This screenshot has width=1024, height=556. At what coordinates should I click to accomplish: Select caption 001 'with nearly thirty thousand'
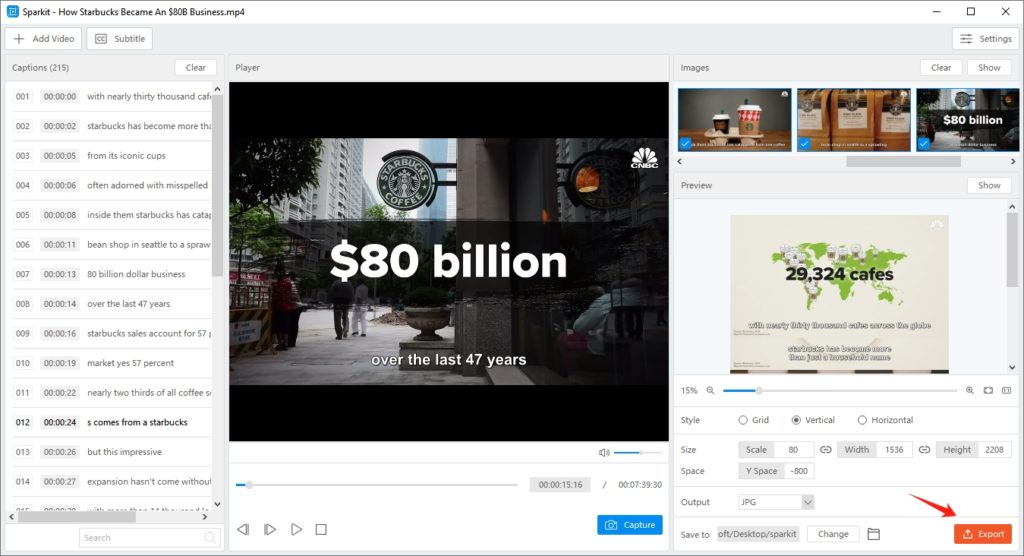pos(111,96)
